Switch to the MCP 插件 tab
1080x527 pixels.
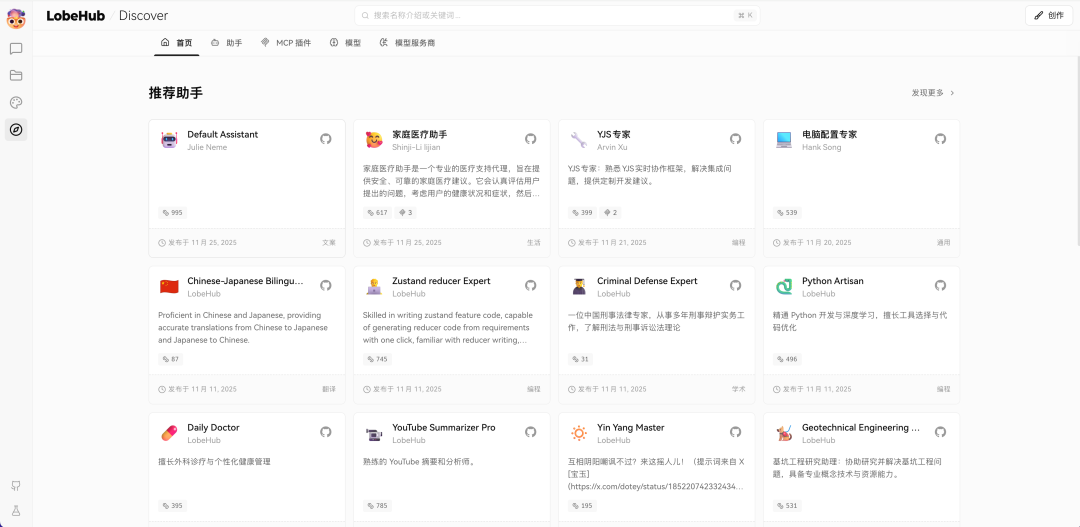286,43
